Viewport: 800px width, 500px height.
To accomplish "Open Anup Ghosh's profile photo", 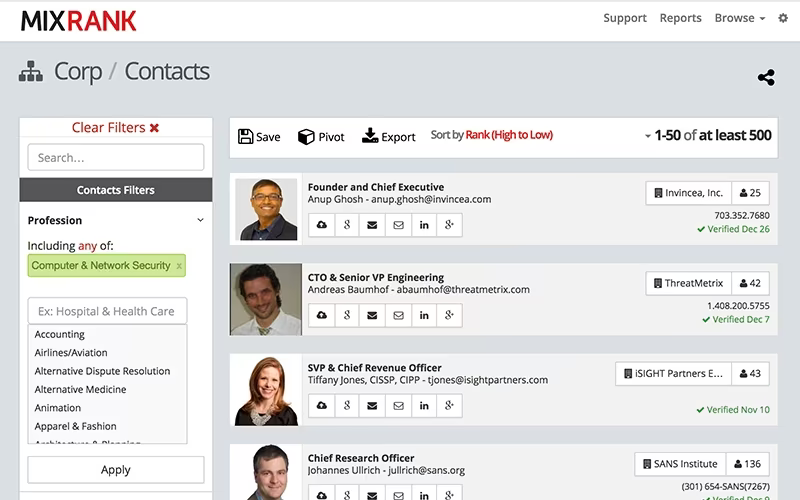I will pyautogui.click(x=266, y=209).
